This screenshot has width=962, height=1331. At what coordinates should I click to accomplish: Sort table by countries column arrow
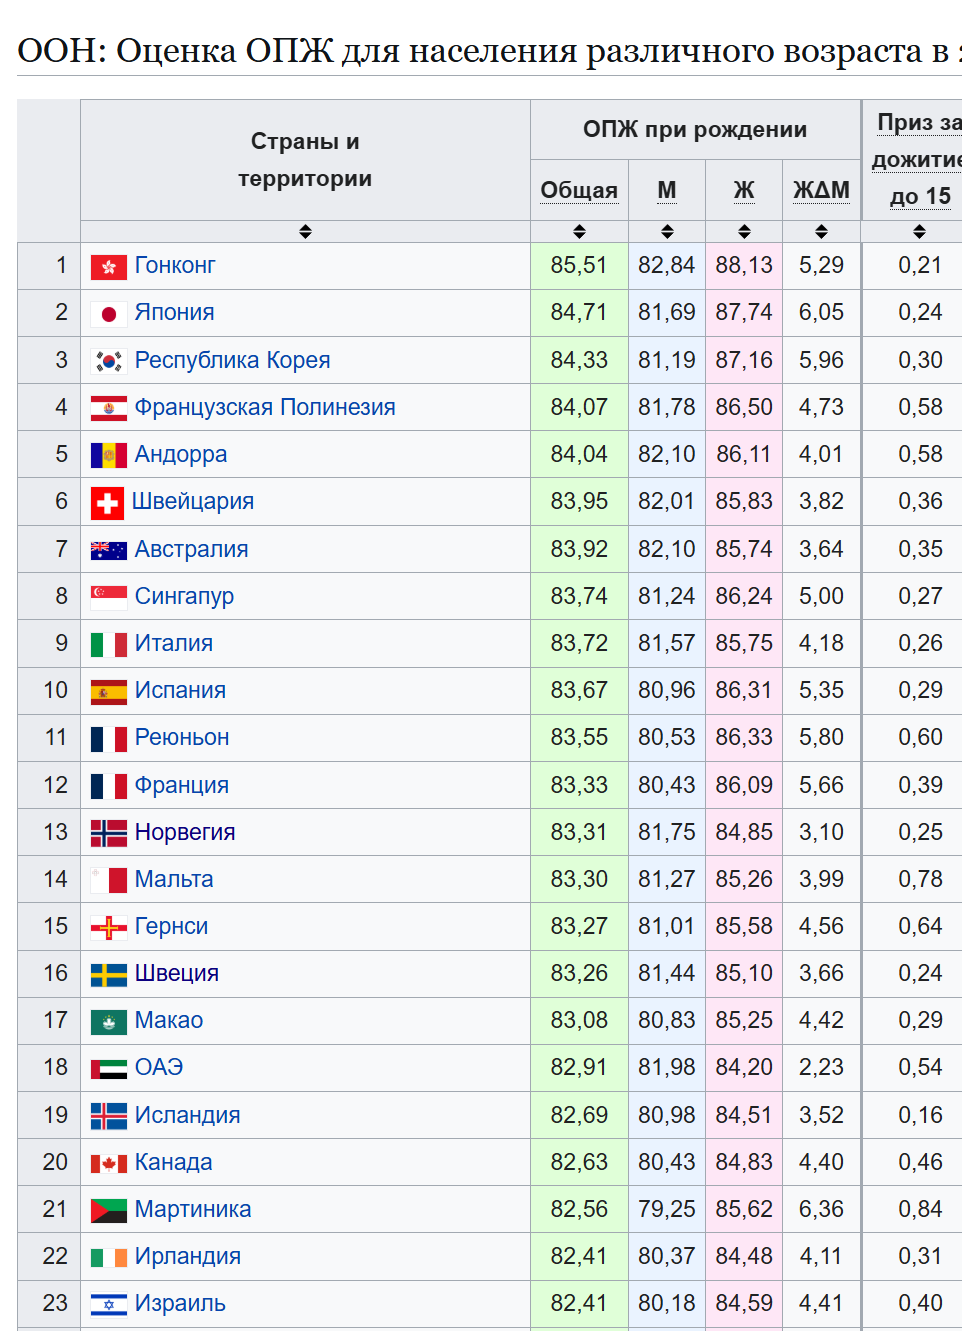[x=305, y=232]
